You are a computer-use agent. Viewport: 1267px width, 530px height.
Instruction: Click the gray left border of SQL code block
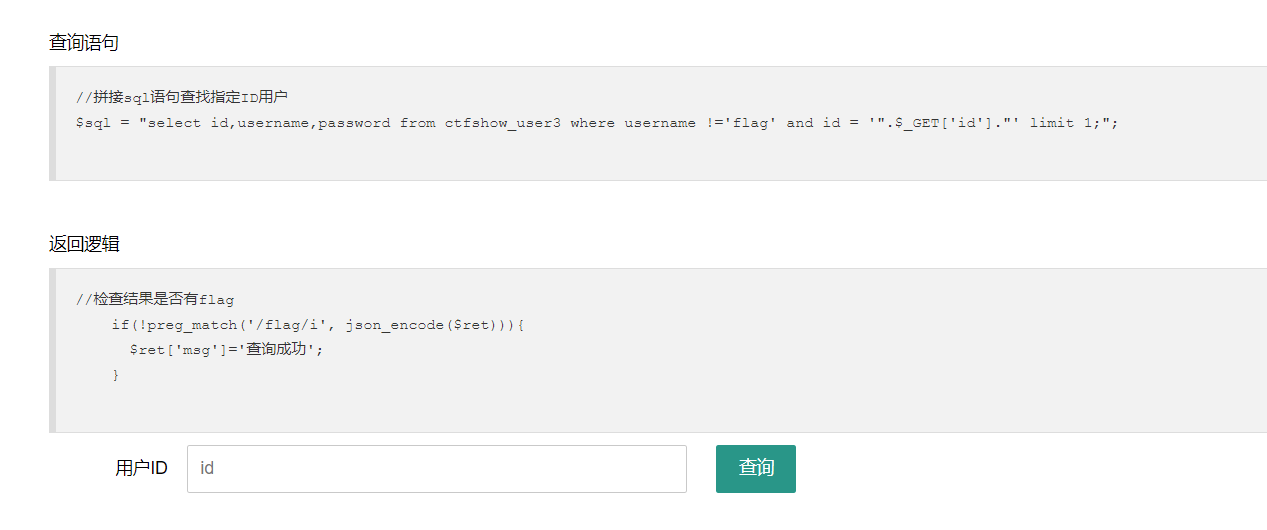coord(52,123)
